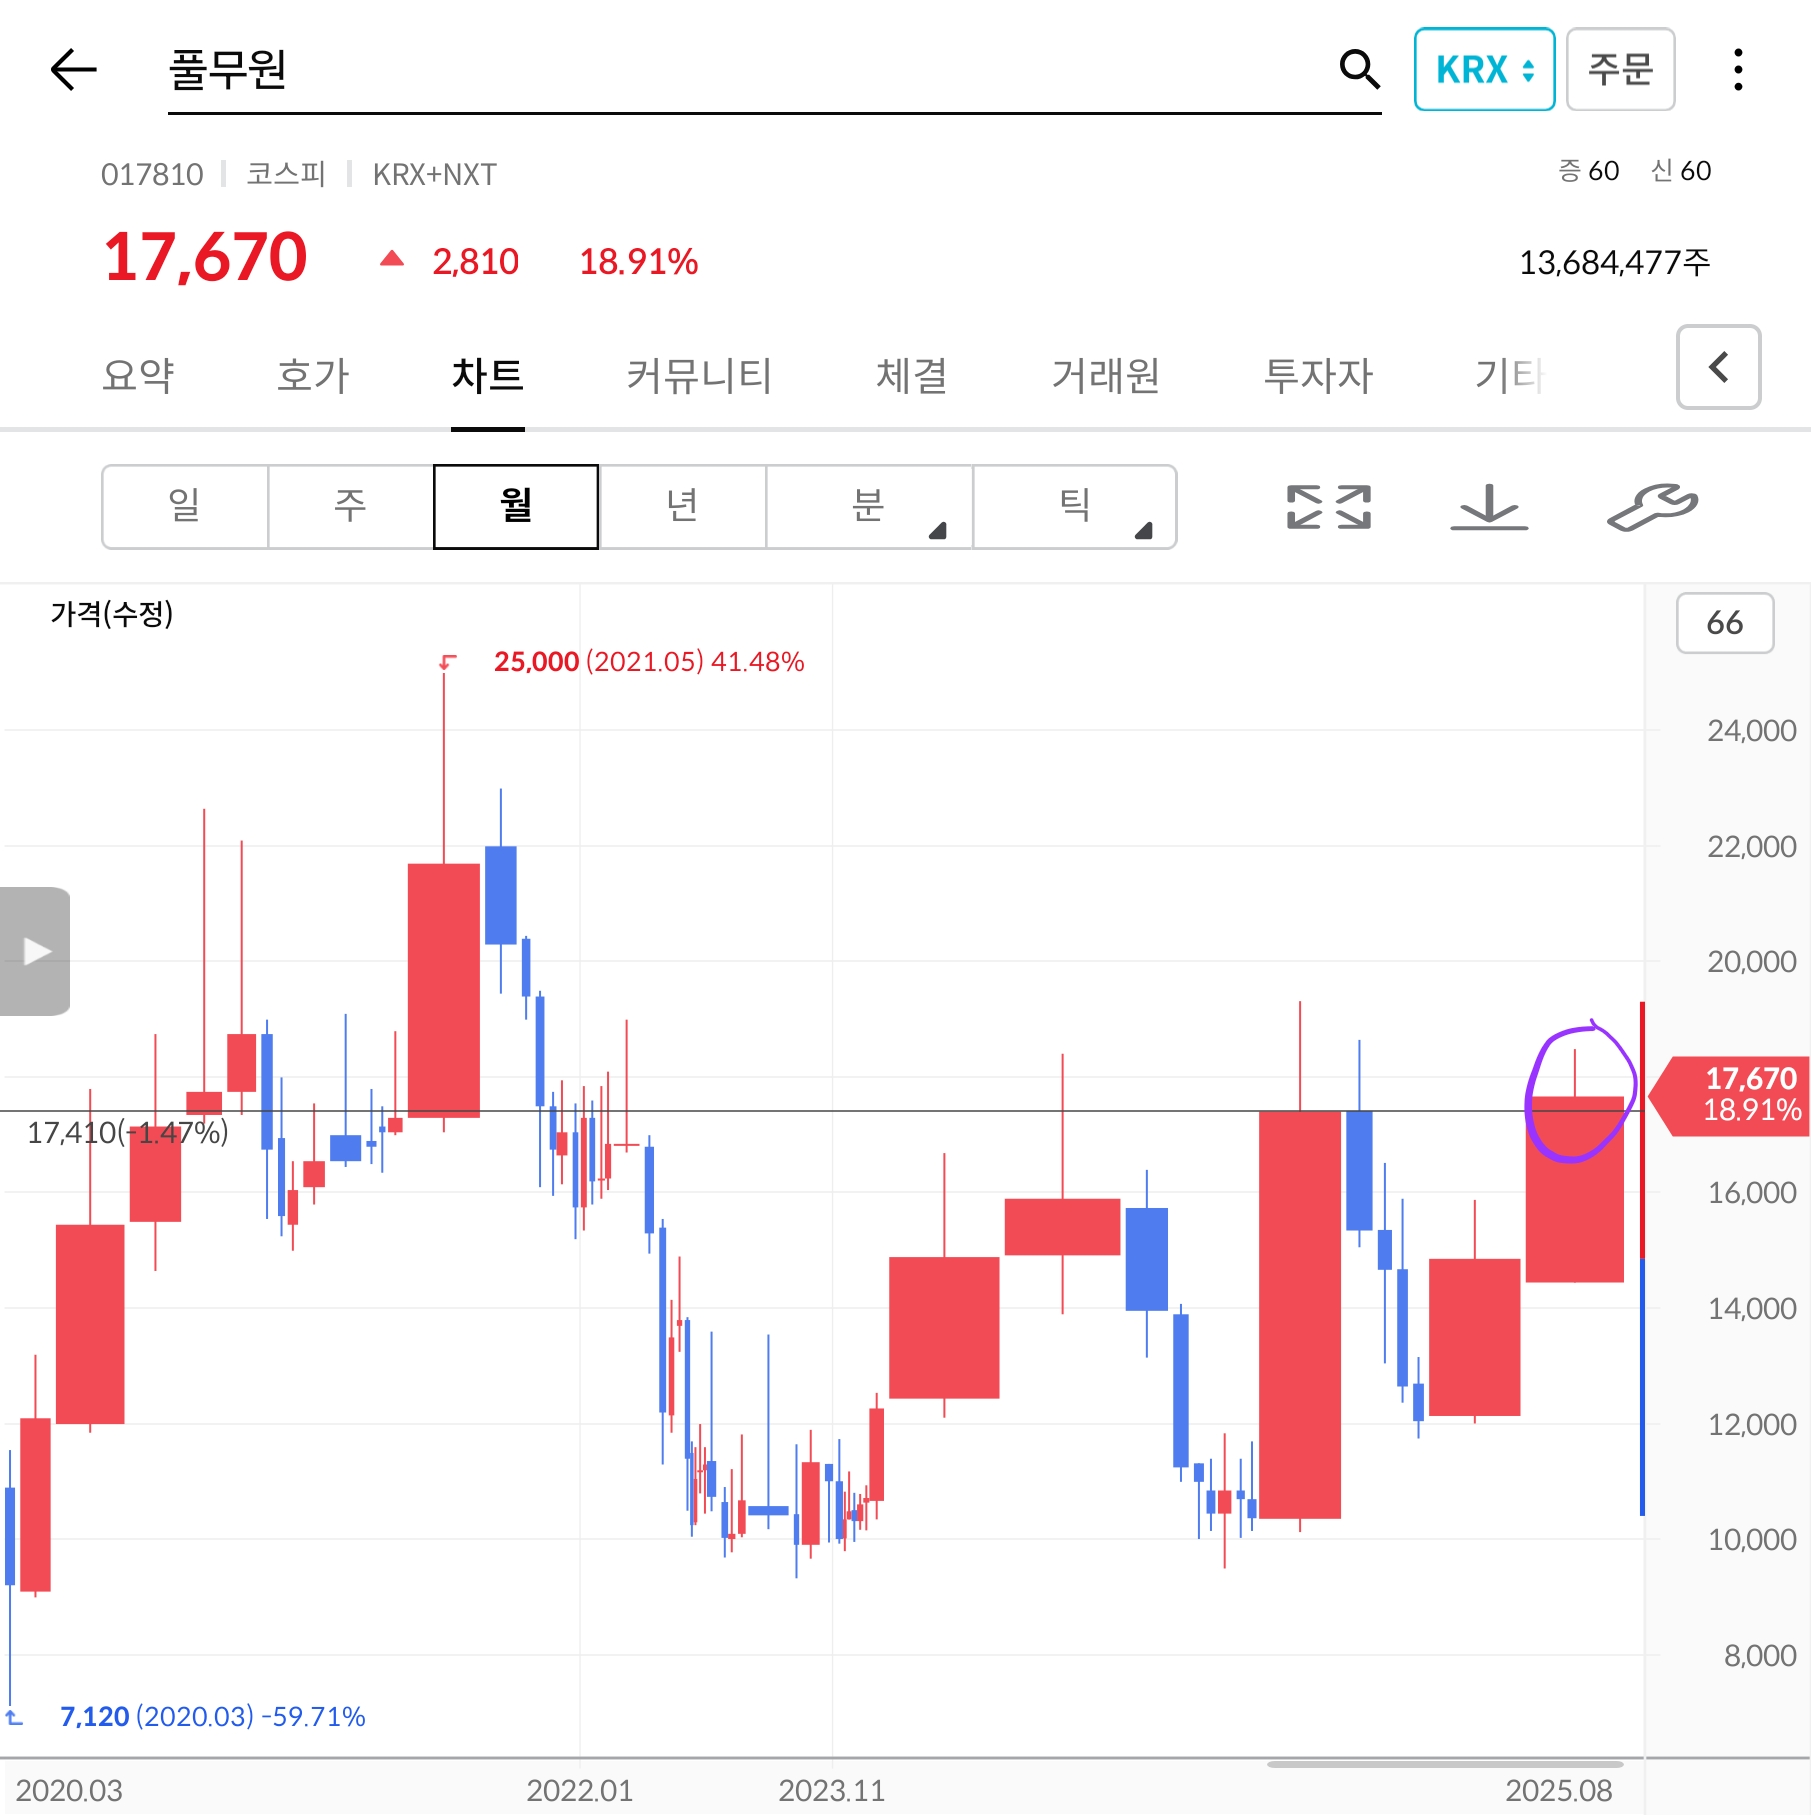Image resolution: width=1811 pixels, height=1815 pixels.
Task: Tap the 가격(수정) chart label
Action: pos(112,613)
